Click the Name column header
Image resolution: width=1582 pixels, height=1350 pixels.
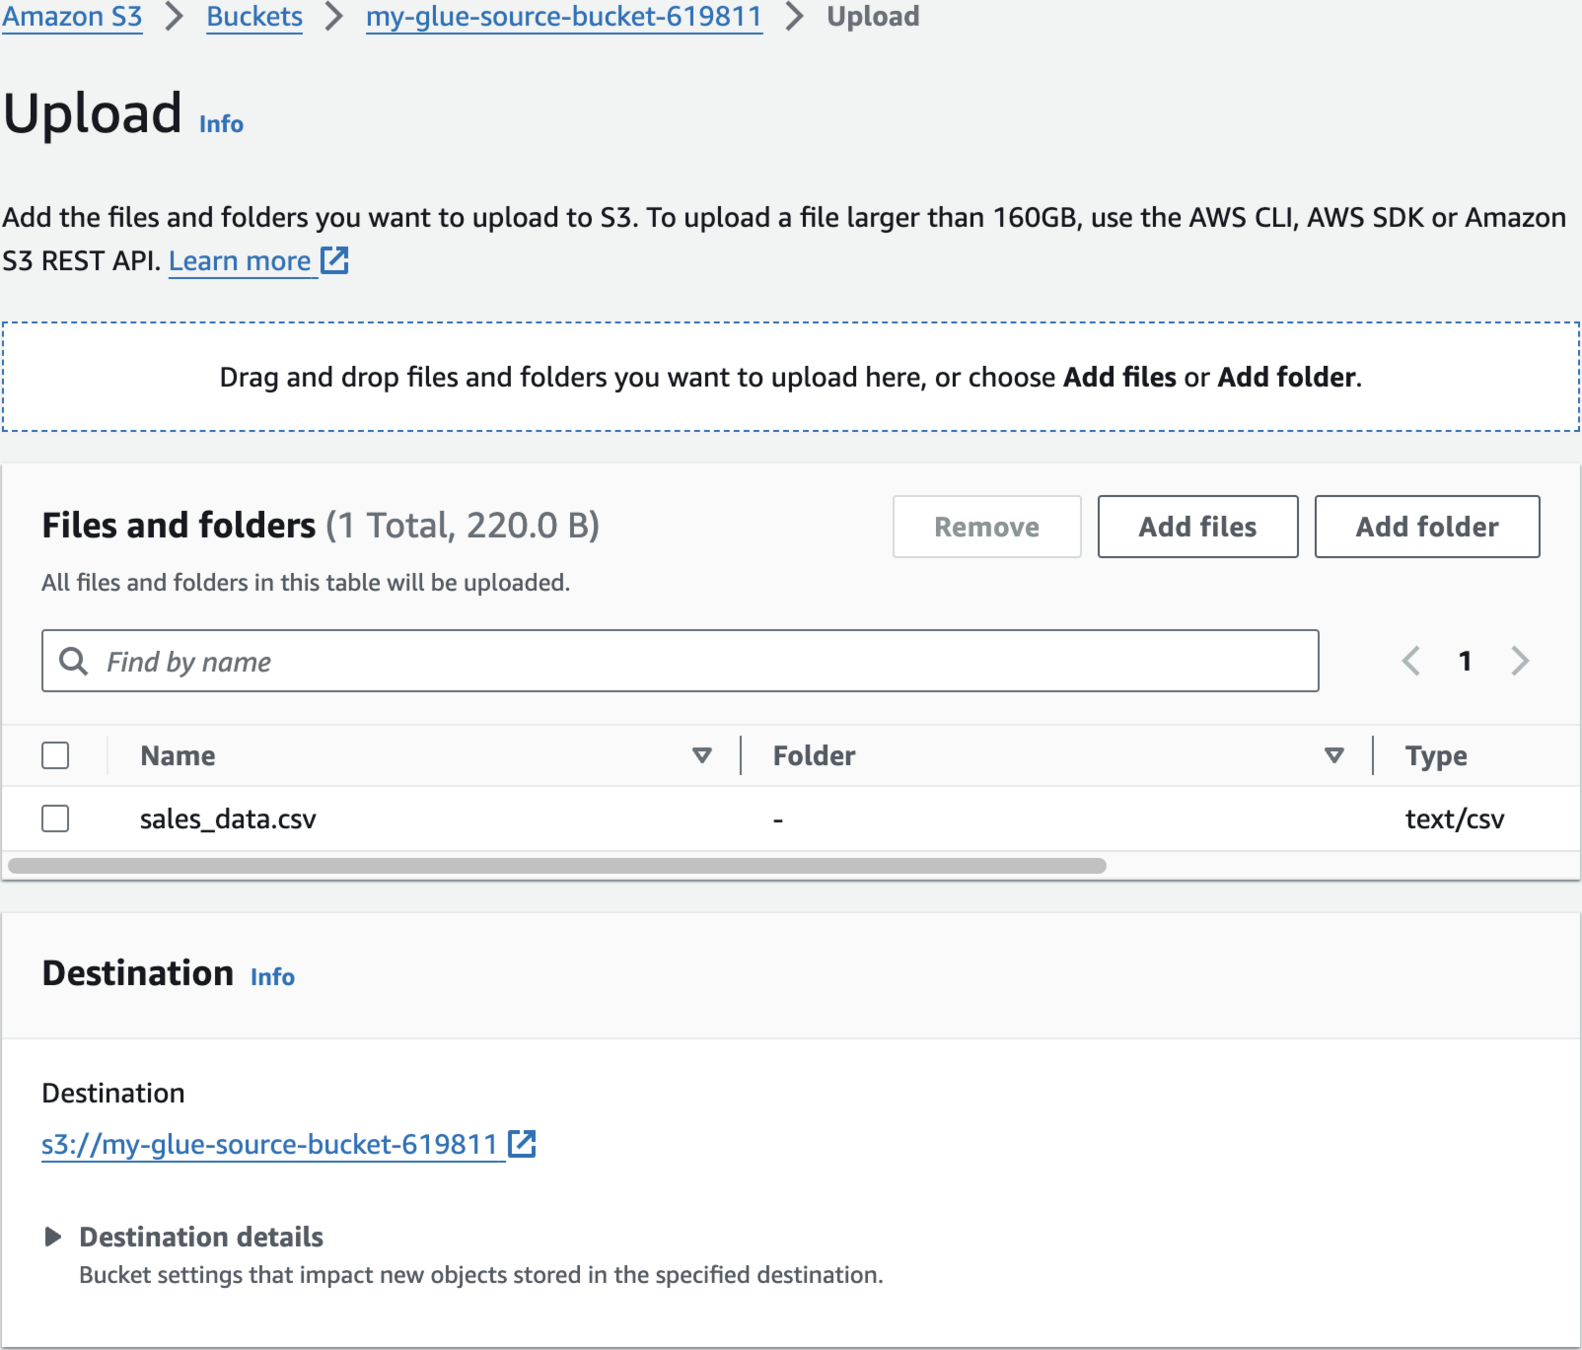tap(178, 756)
